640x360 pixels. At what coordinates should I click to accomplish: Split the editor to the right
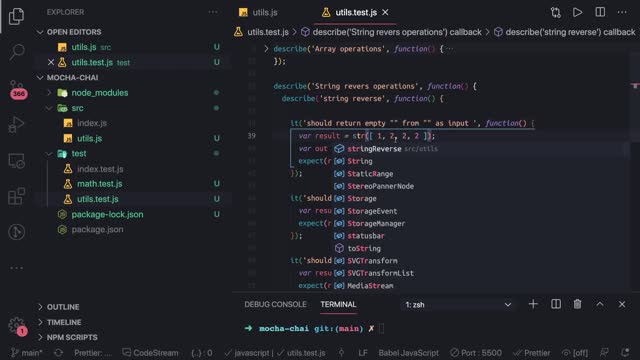click(600, 12)
